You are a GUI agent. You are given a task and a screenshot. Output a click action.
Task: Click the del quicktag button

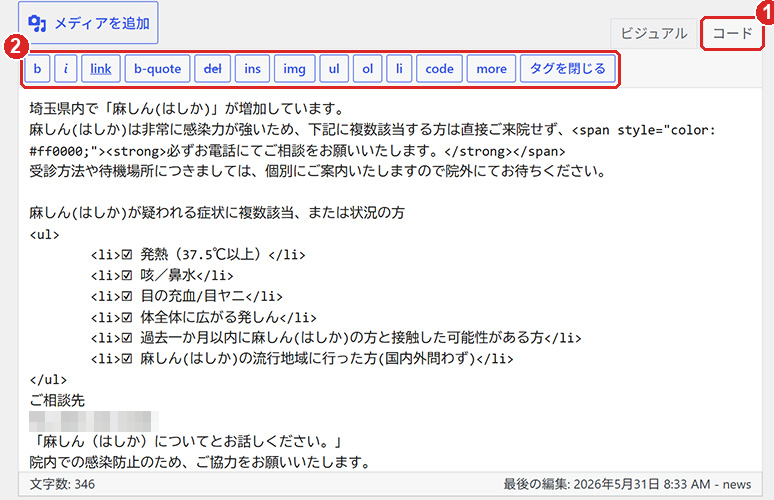pyautogui.click(x=212, y=69)
